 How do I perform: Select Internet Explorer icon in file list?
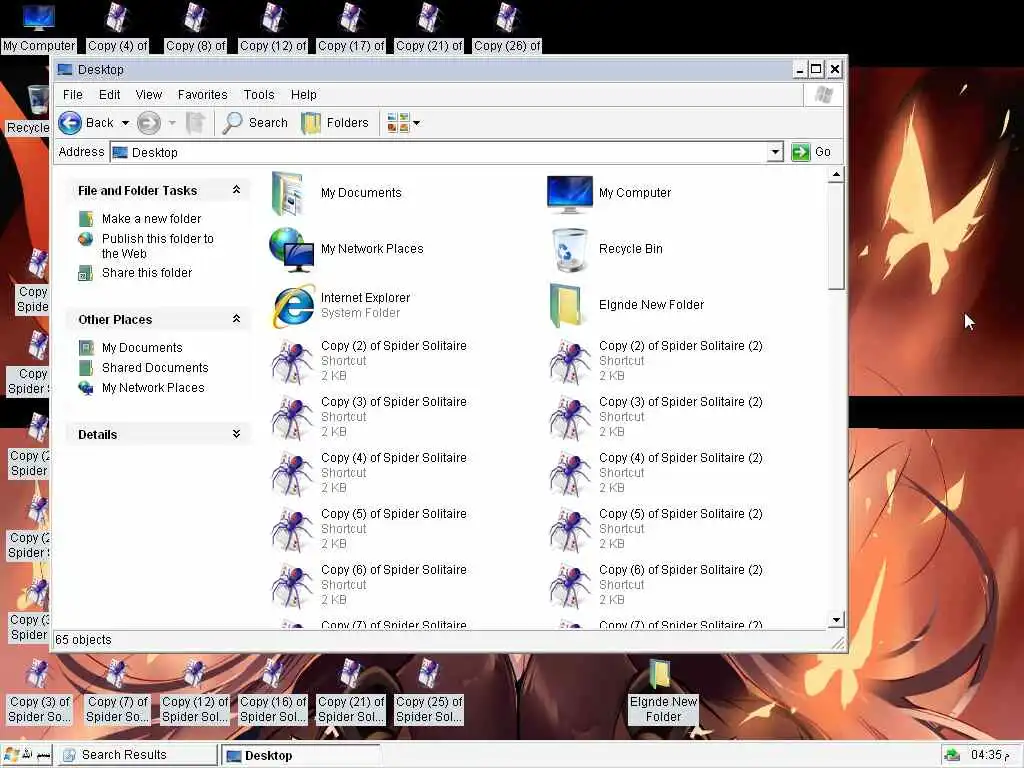[293, 306]
